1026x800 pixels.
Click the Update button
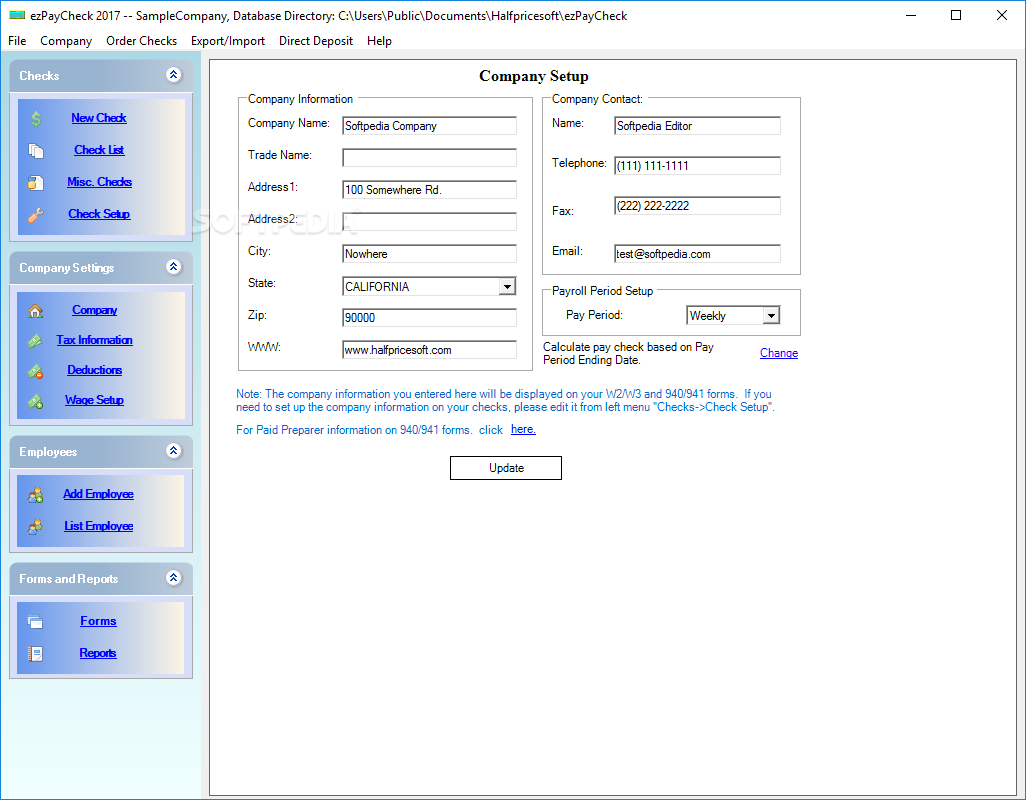(x=506, y=468)
